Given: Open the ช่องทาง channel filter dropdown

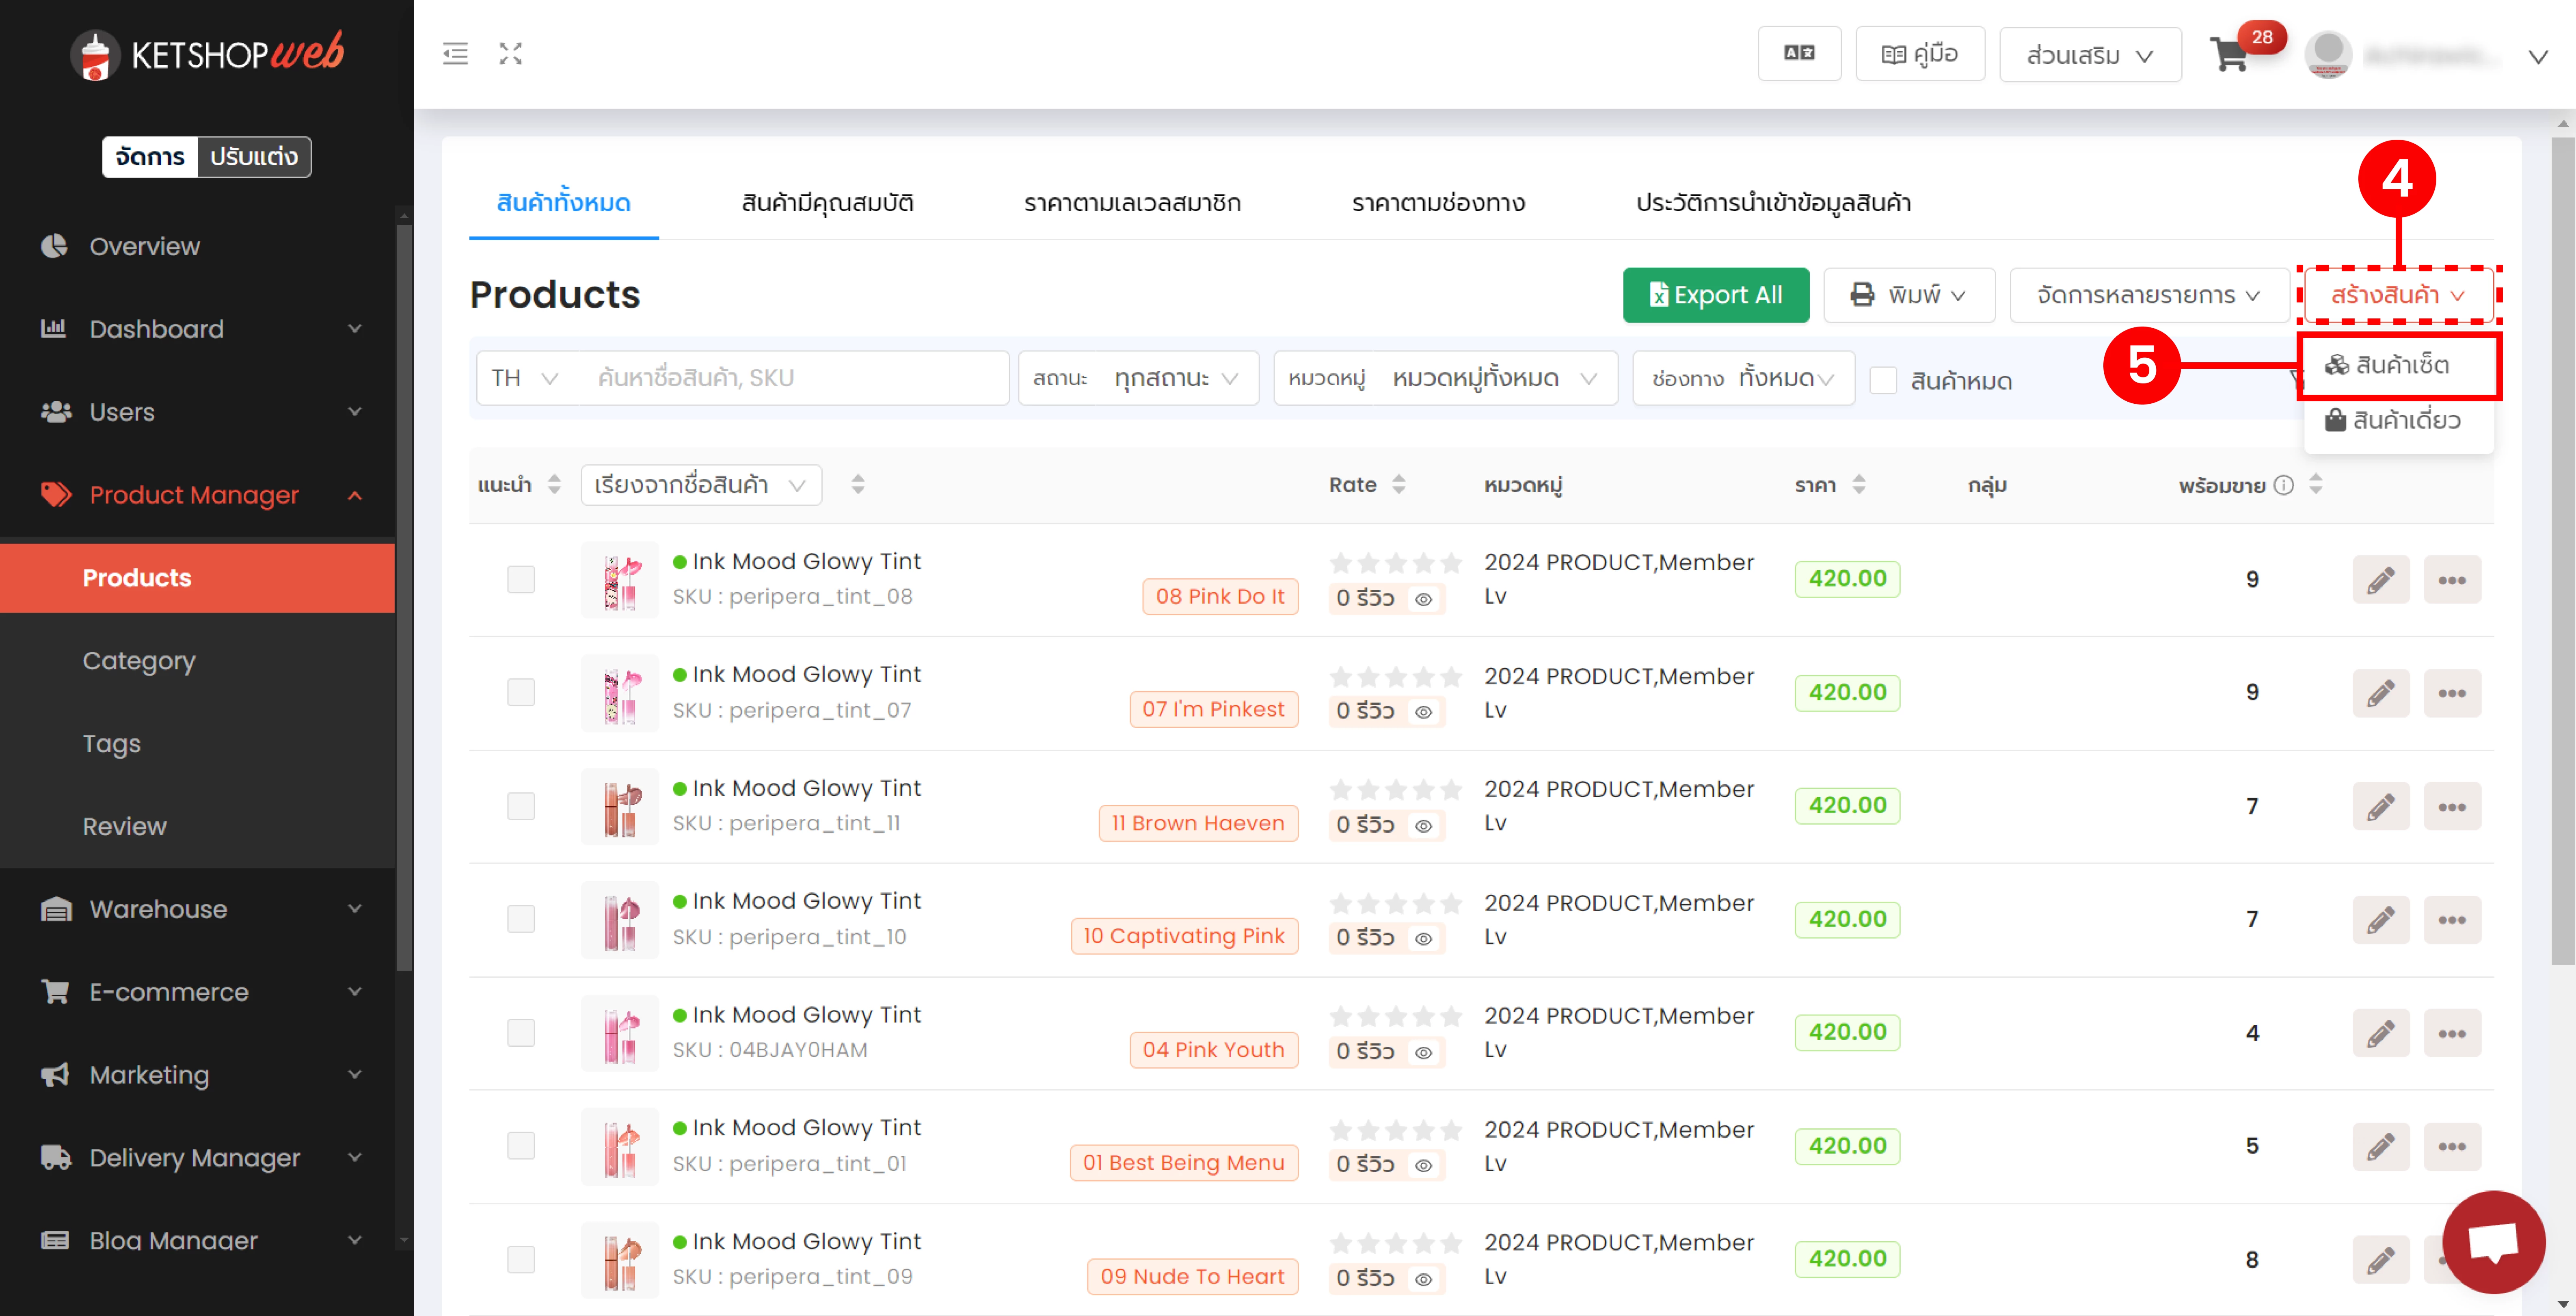Looking at the screenshot, I should (x=1743, y=378).
